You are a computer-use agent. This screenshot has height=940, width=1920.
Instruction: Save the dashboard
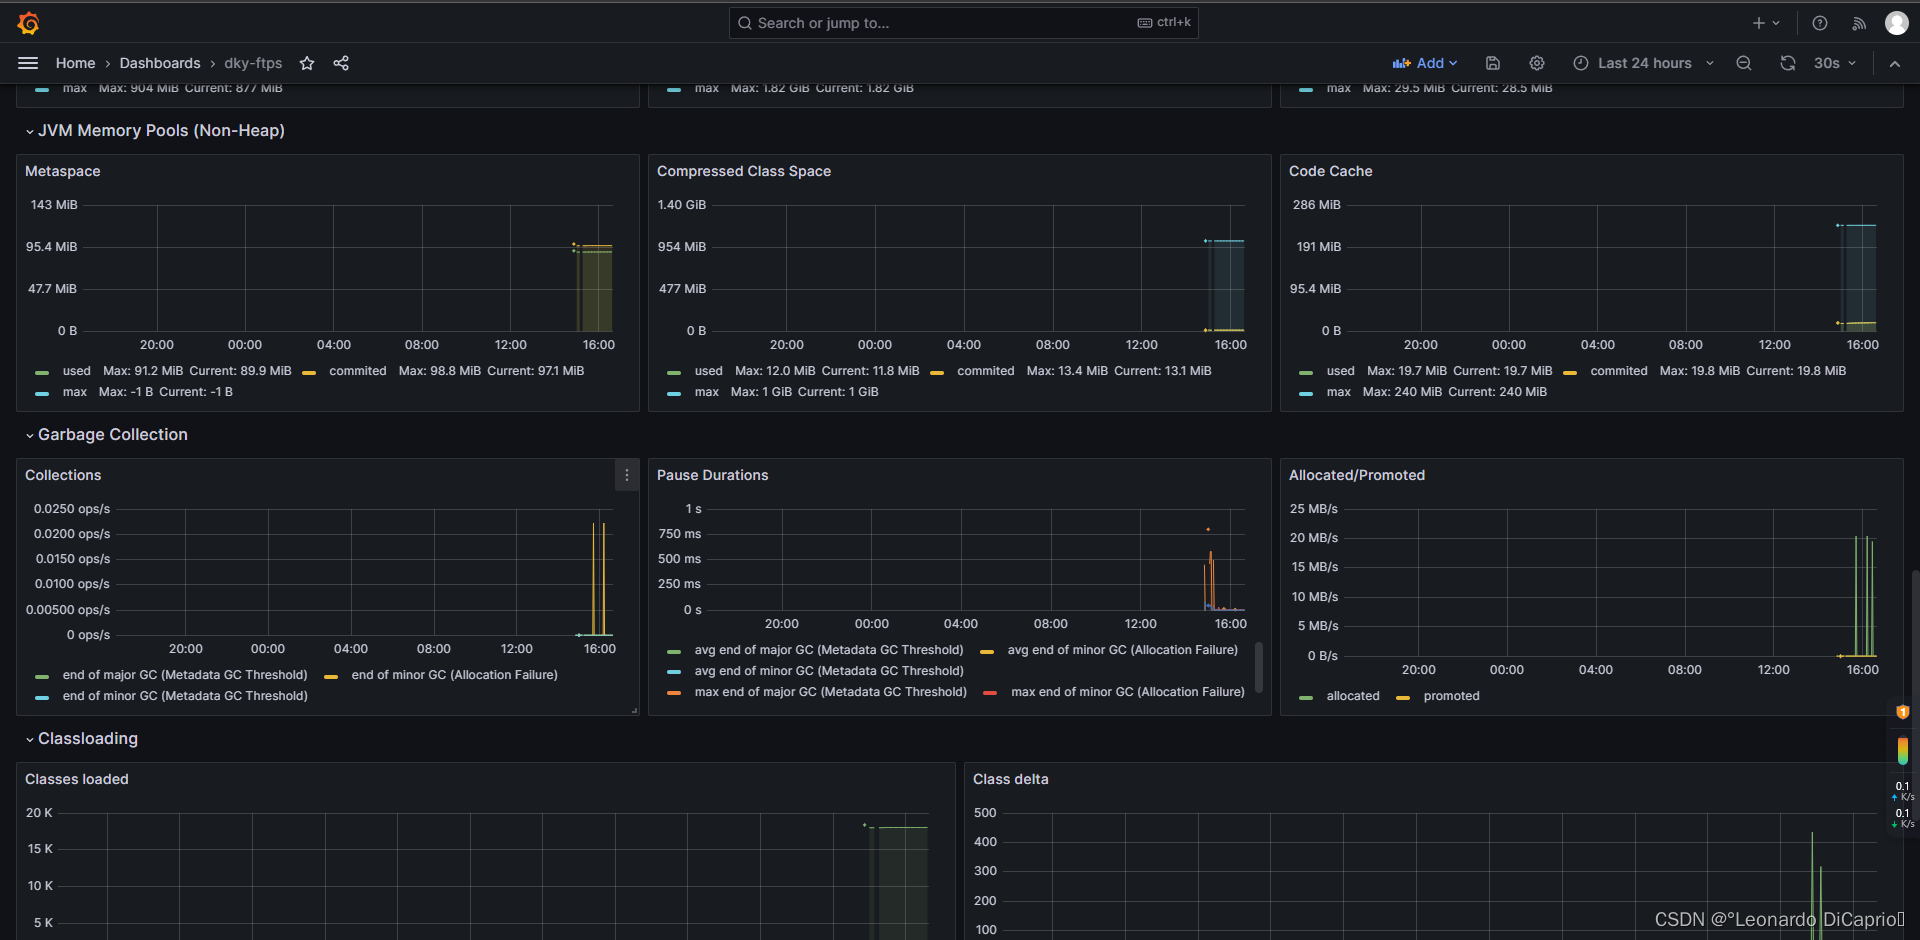pyautogui.click(x=1492, y=63)
